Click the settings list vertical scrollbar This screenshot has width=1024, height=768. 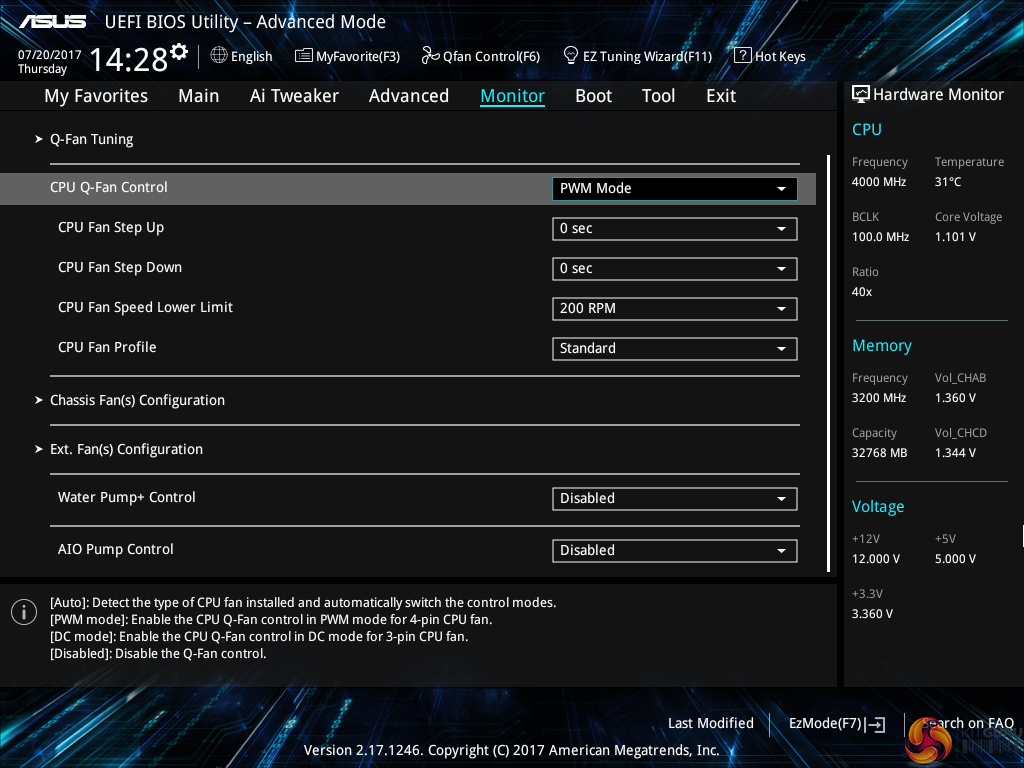829,363
